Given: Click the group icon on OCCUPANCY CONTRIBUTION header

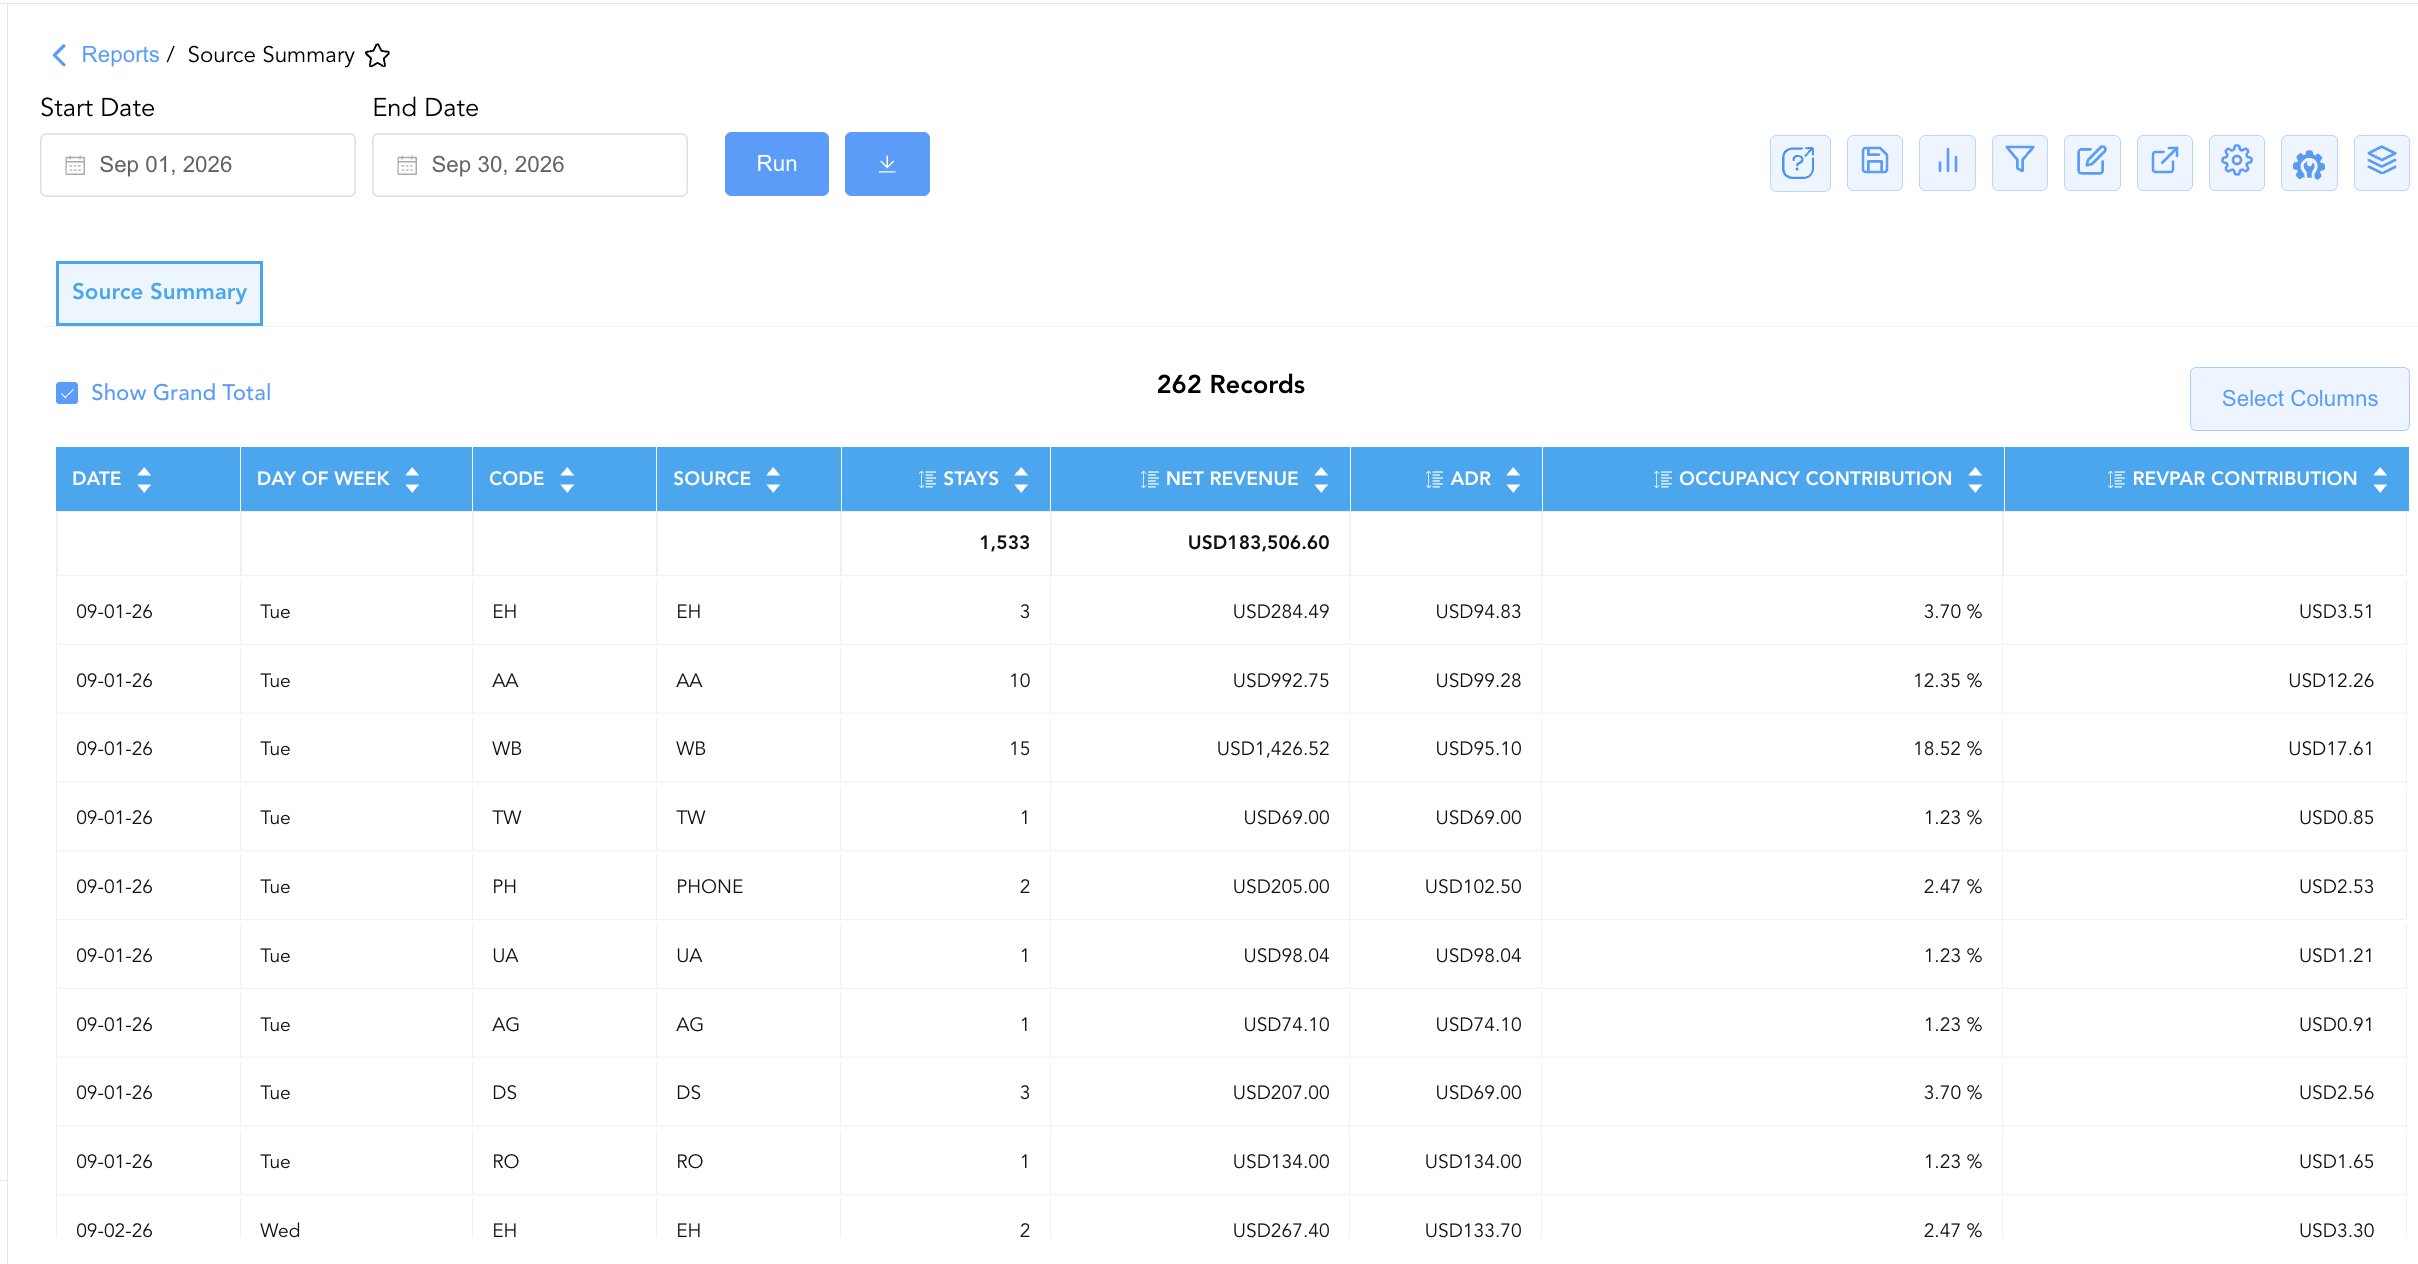Looking at the screenshot, I should pyautogui.click(x=1662, y=479).
